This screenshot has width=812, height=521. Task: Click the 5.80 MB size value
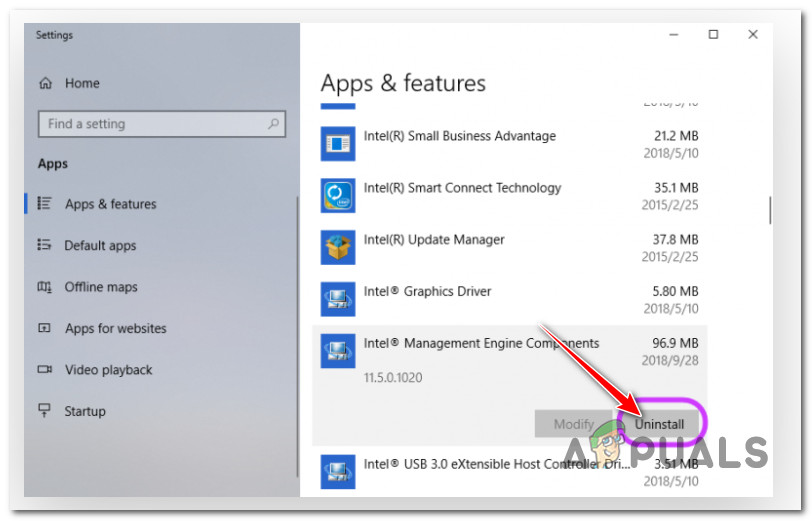[x=675, y=291]
